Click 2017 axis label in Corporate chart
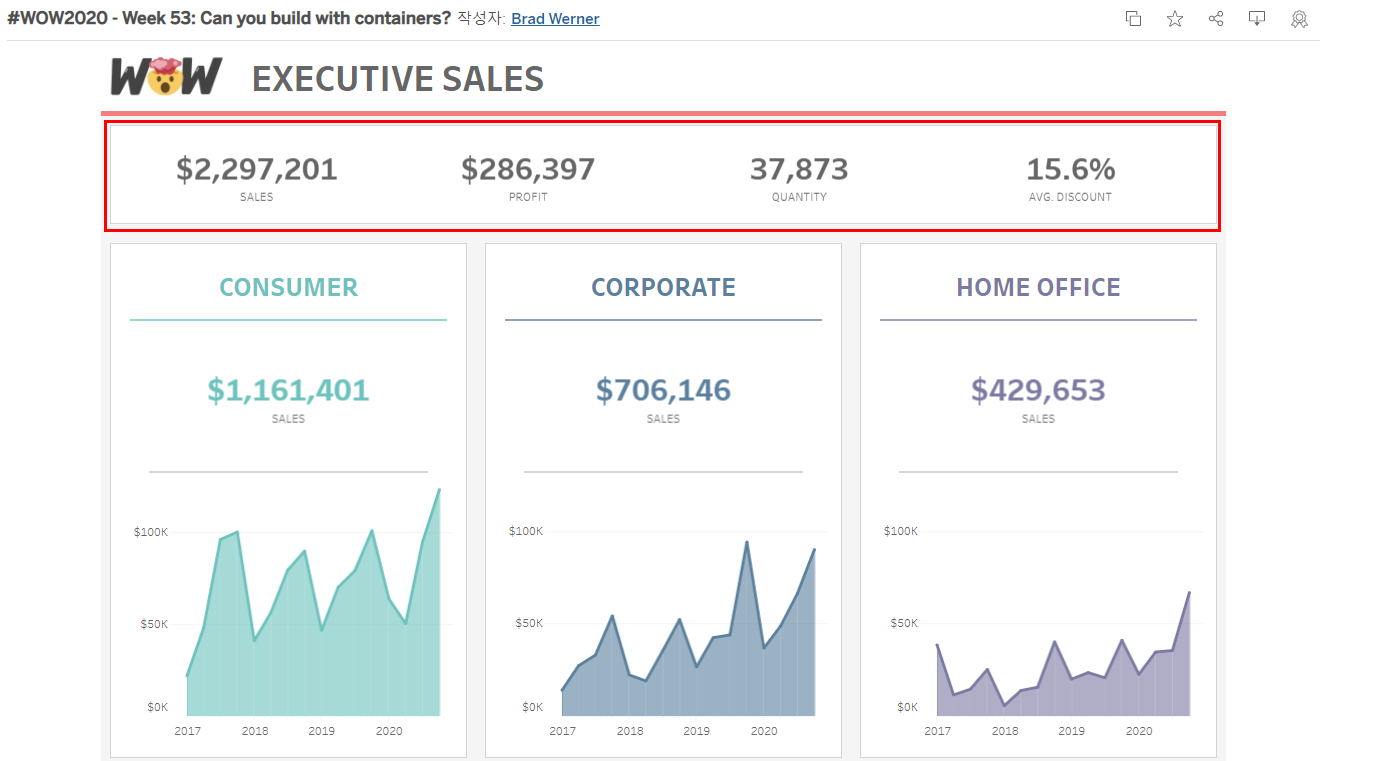1387x761 pixels. pos(562,731)
